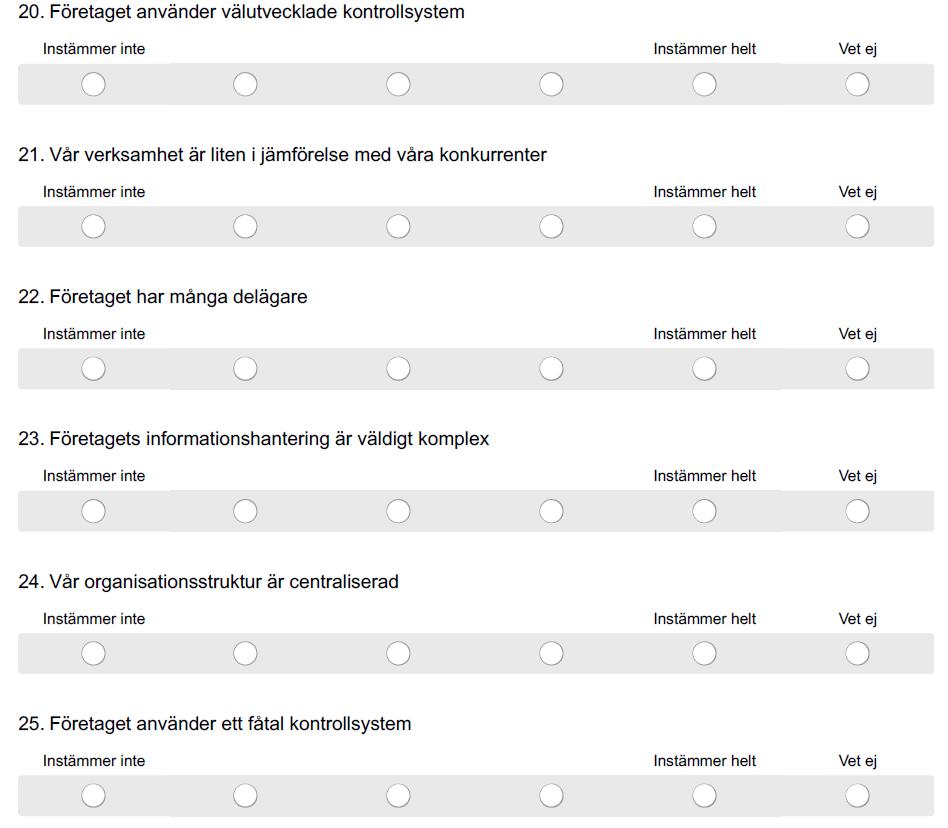
Task: Choose third radio option for question 20
Action: click(x=398, y=85)
